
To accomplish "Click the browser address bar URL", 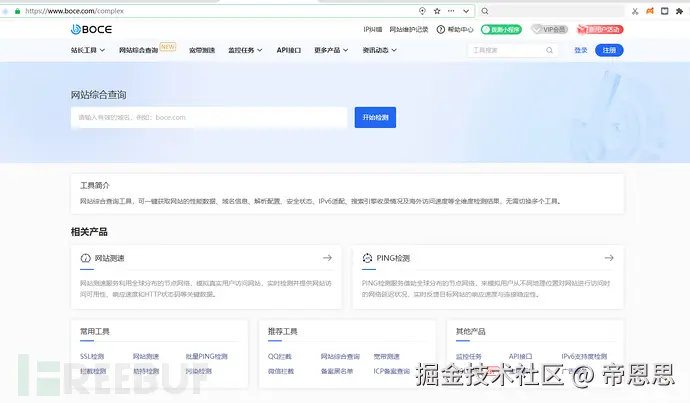I will click(74, 11).
